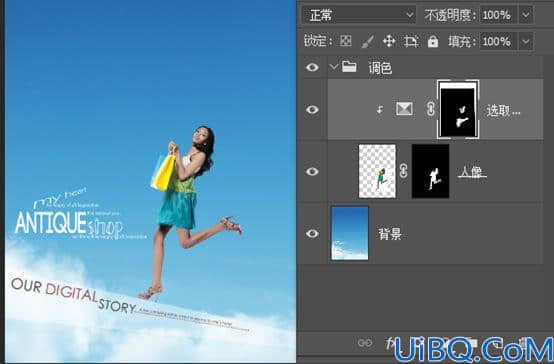Hide the 调色 group with its eye icon
Viewport: 554px width, 364px height.
pyautogui.click(x=312, y=67)
